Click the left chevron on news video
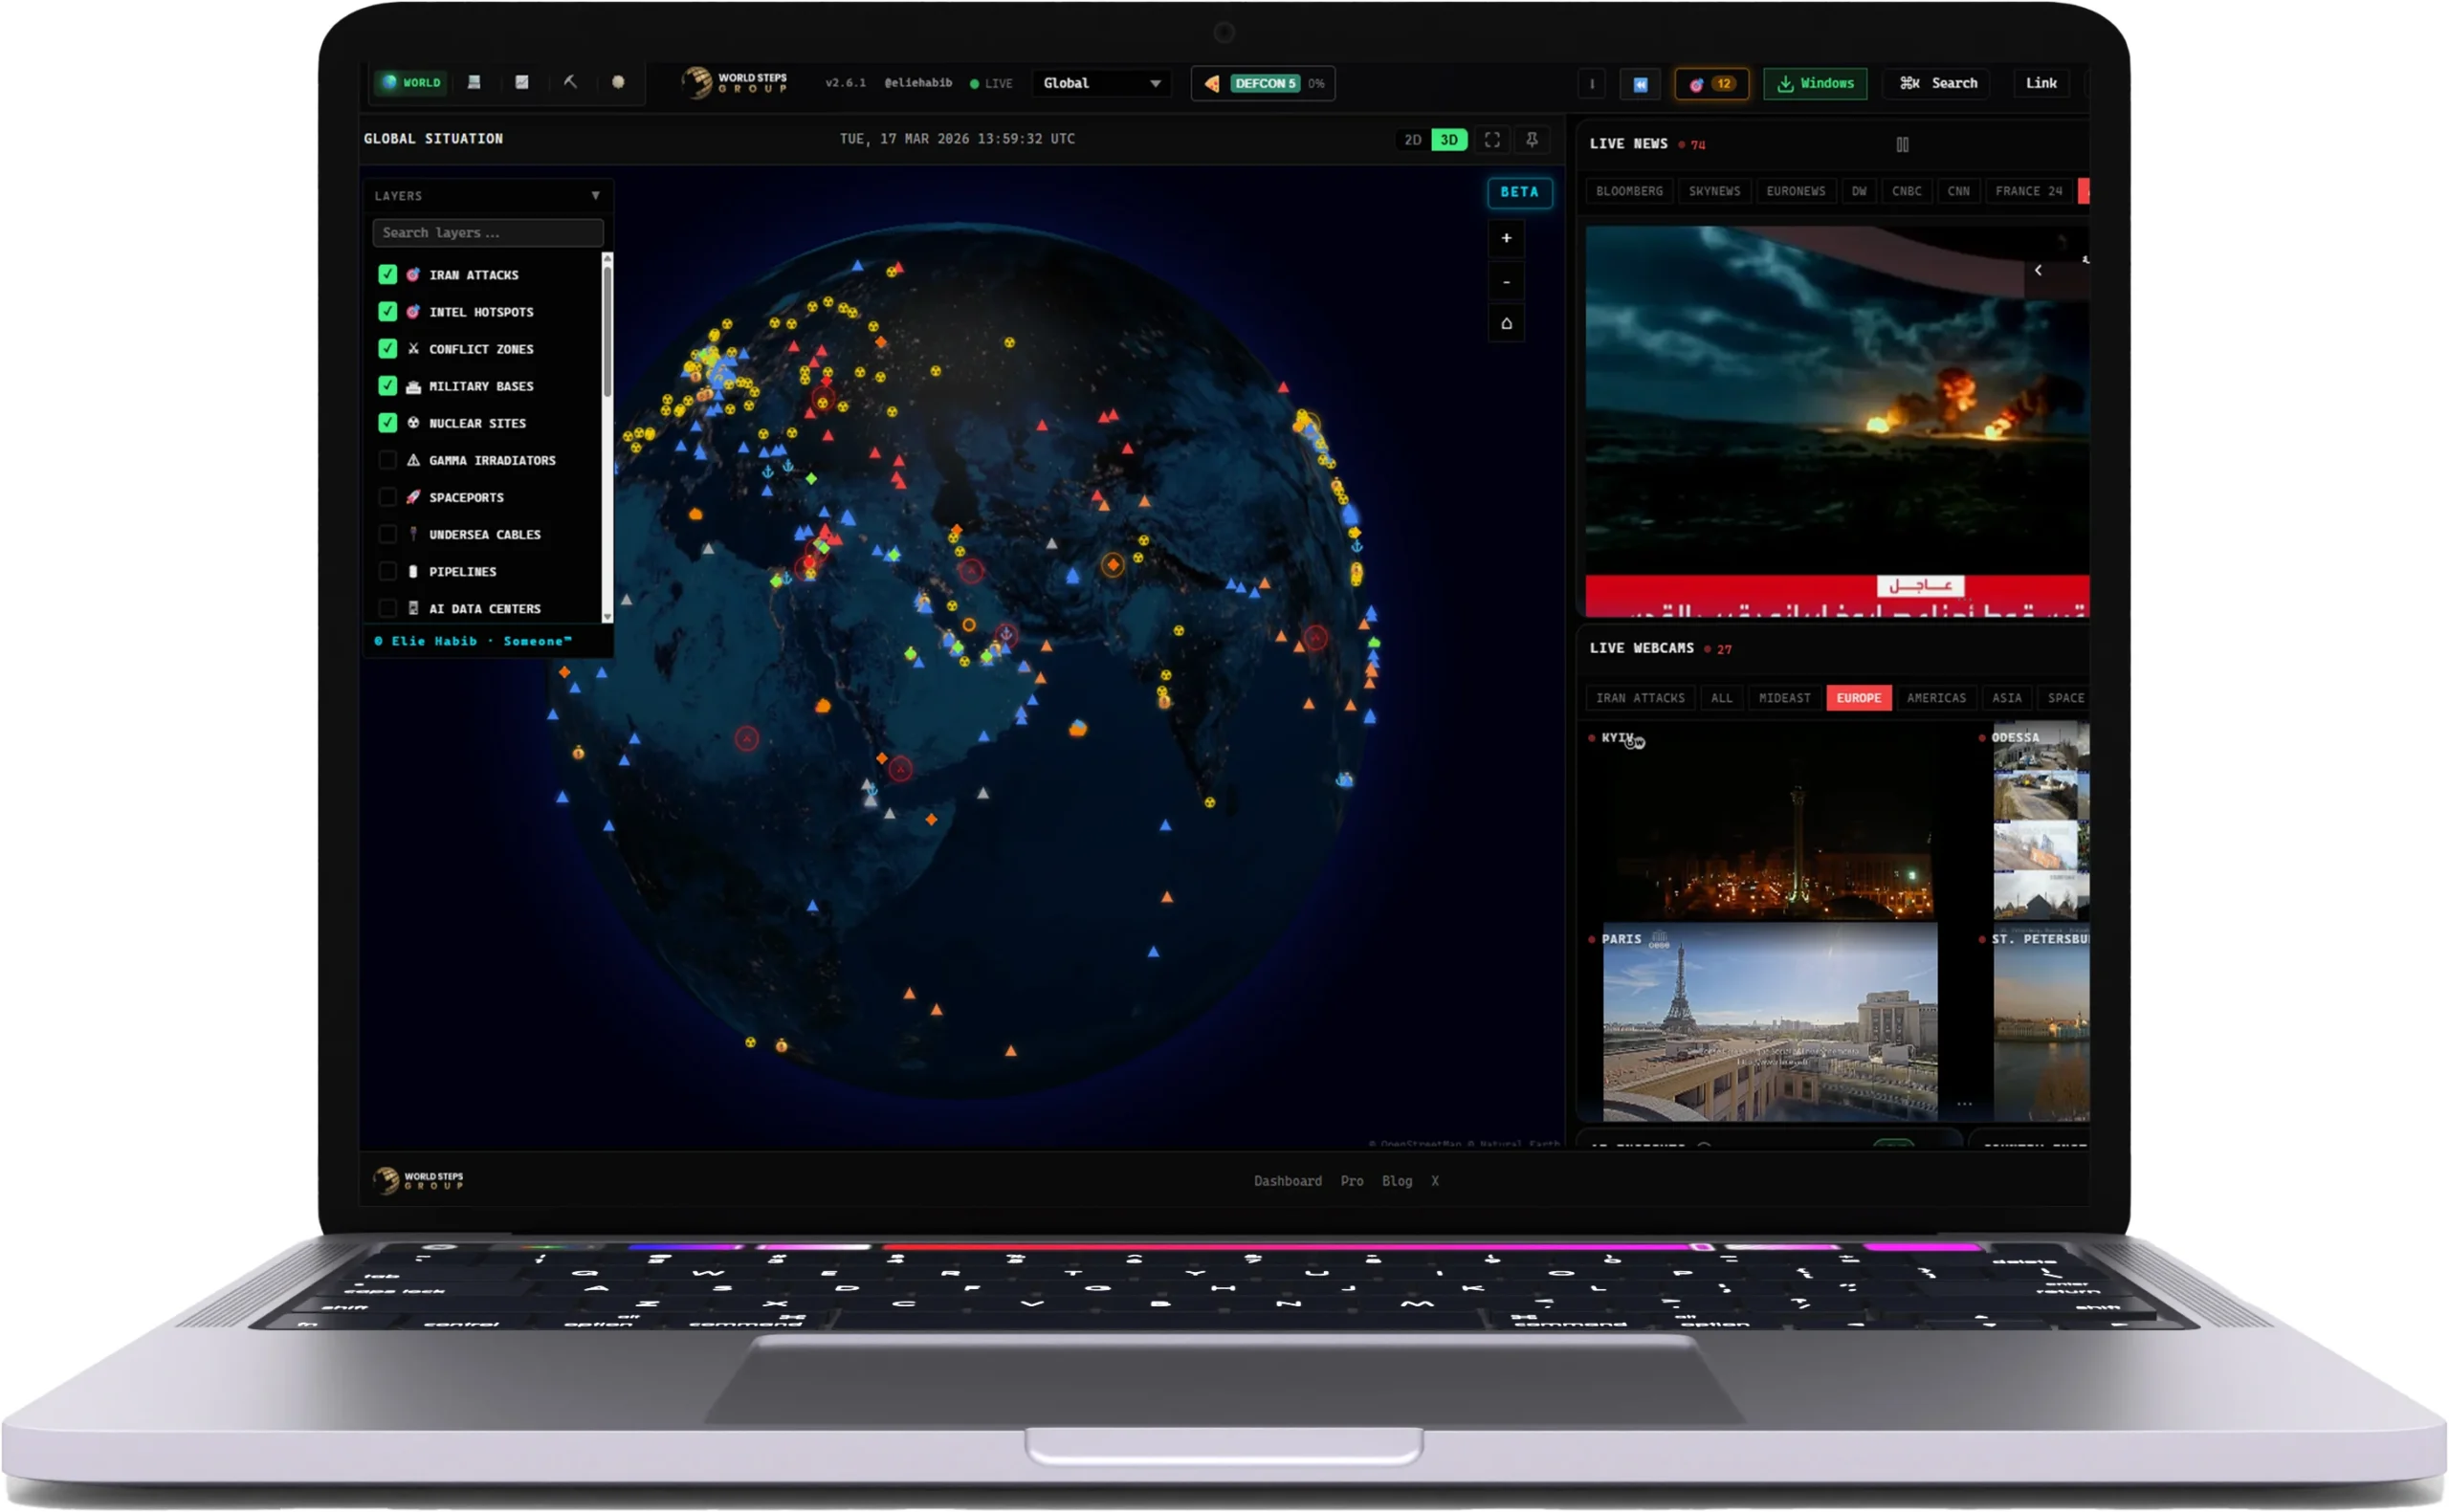The height and width of the screenshot is (1512, 2449). tap(2038, 271)
